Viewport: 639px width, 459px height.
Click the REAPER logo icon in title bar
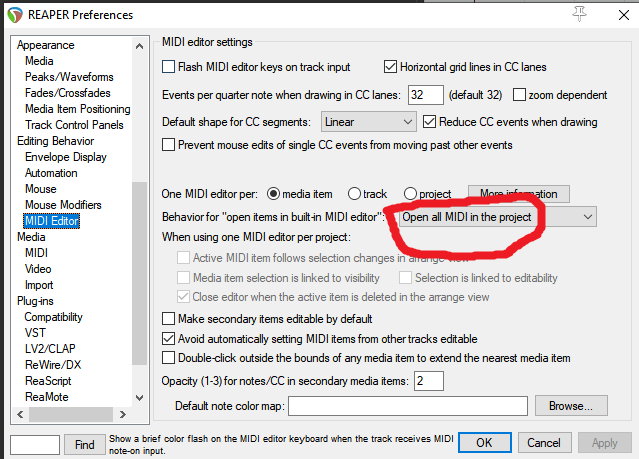(15, 15)
